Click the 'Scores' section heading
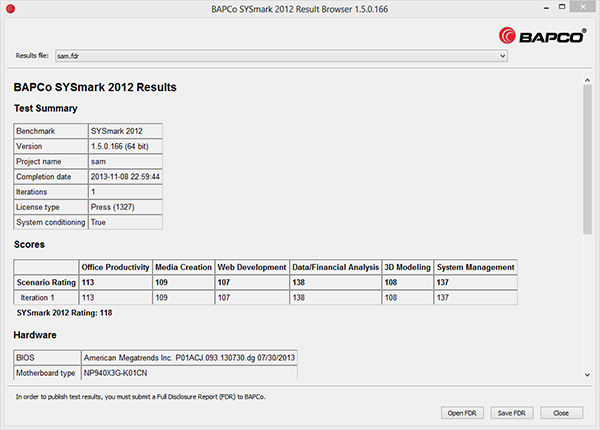The height and width of the screenshot is (430, 600). [x=29, y=244]
